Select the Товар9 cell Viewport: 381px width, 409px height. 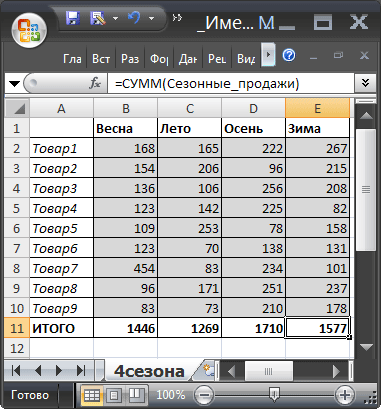(x=61, y=308)
